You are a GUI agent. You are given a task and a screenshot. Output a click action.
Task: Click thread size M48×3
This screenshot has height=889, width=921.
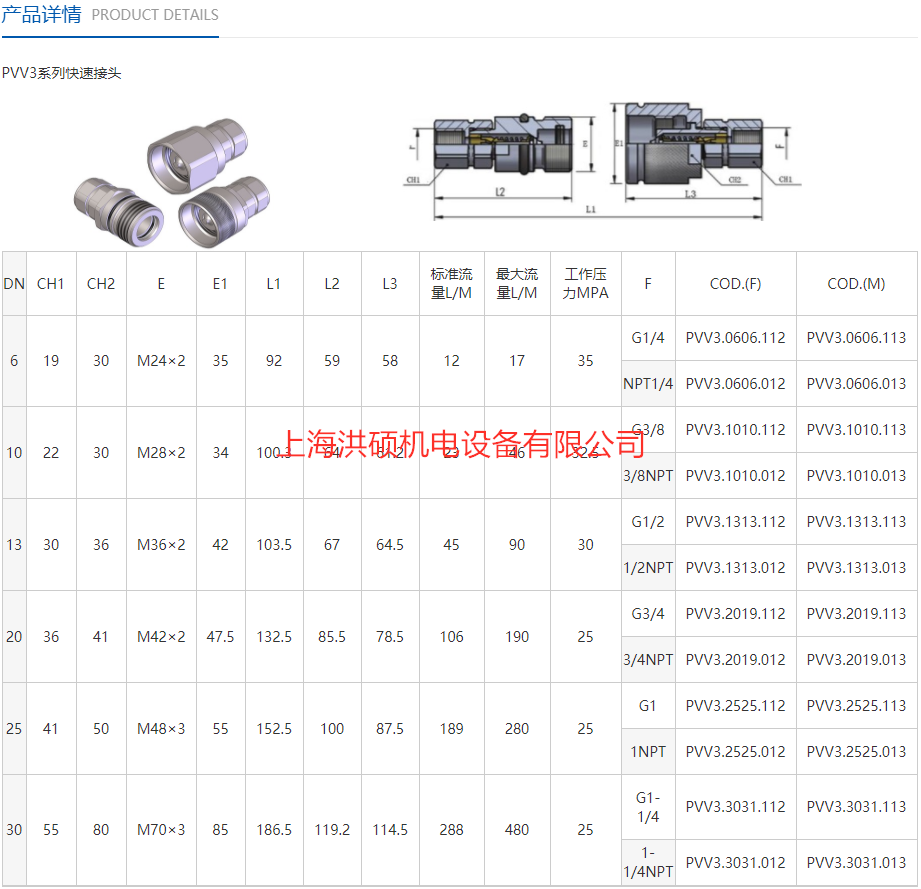click(x=161, y=729)
